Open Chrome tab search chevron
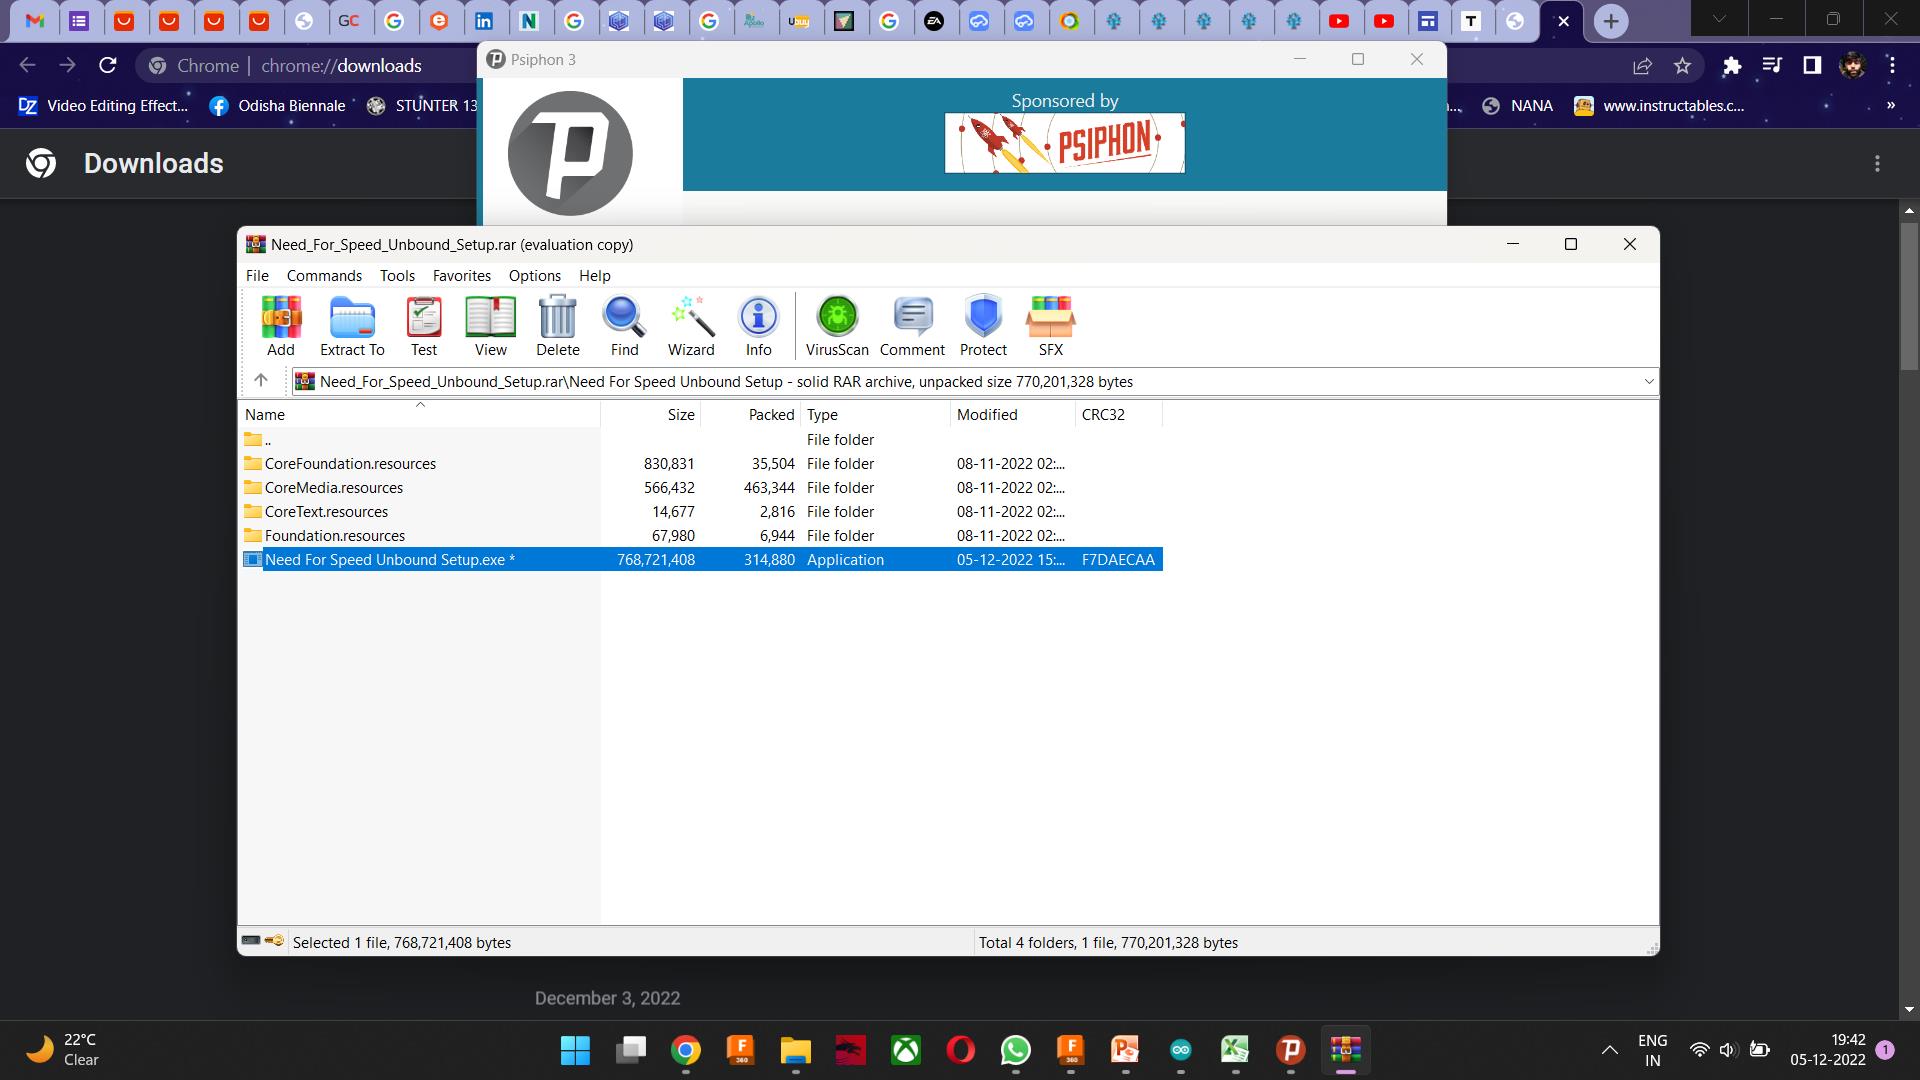 tap(1718, 19)
